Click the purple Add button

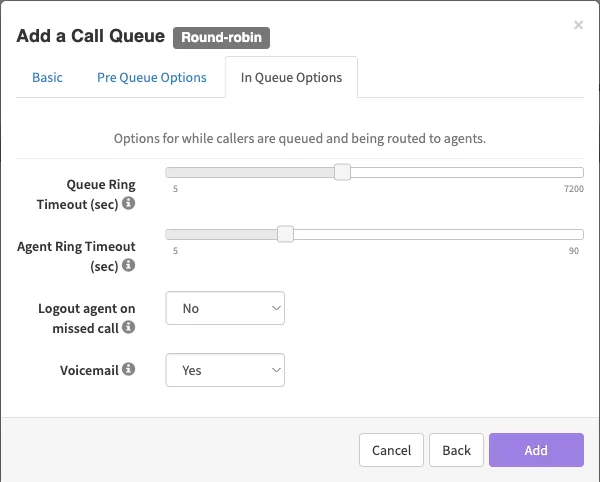536,450
